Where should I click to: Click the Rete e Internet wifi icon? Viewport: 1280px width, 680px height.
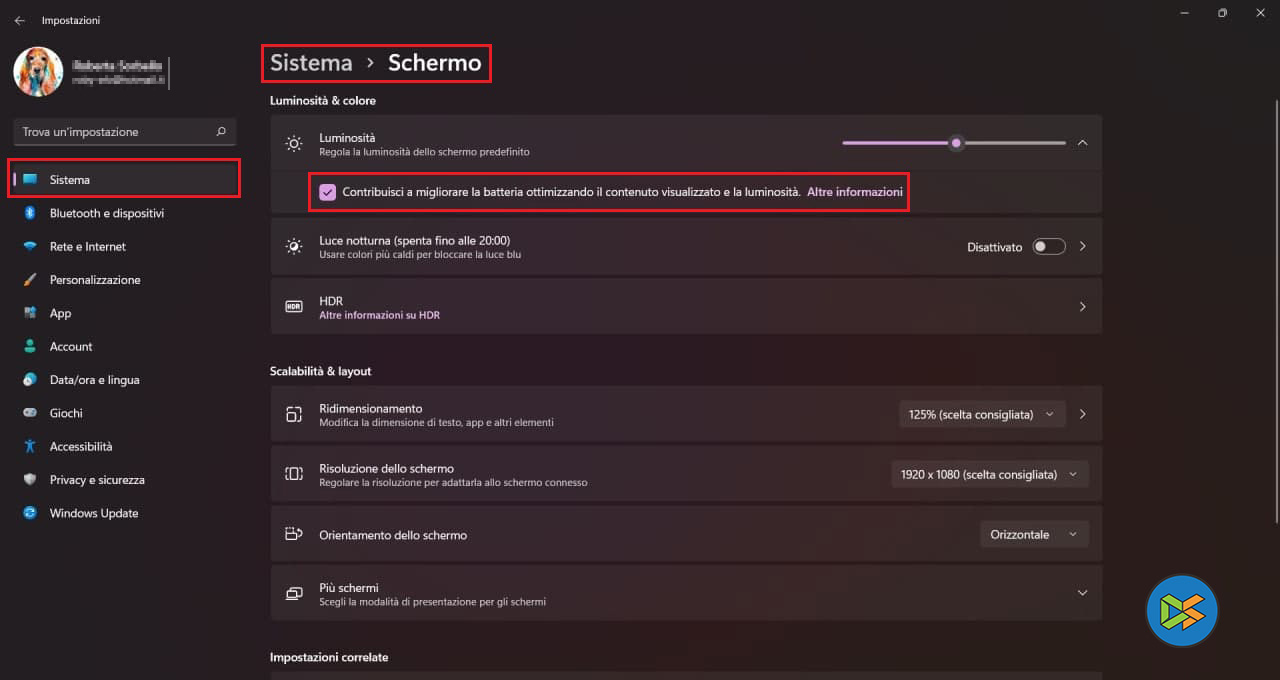[30, 247]
